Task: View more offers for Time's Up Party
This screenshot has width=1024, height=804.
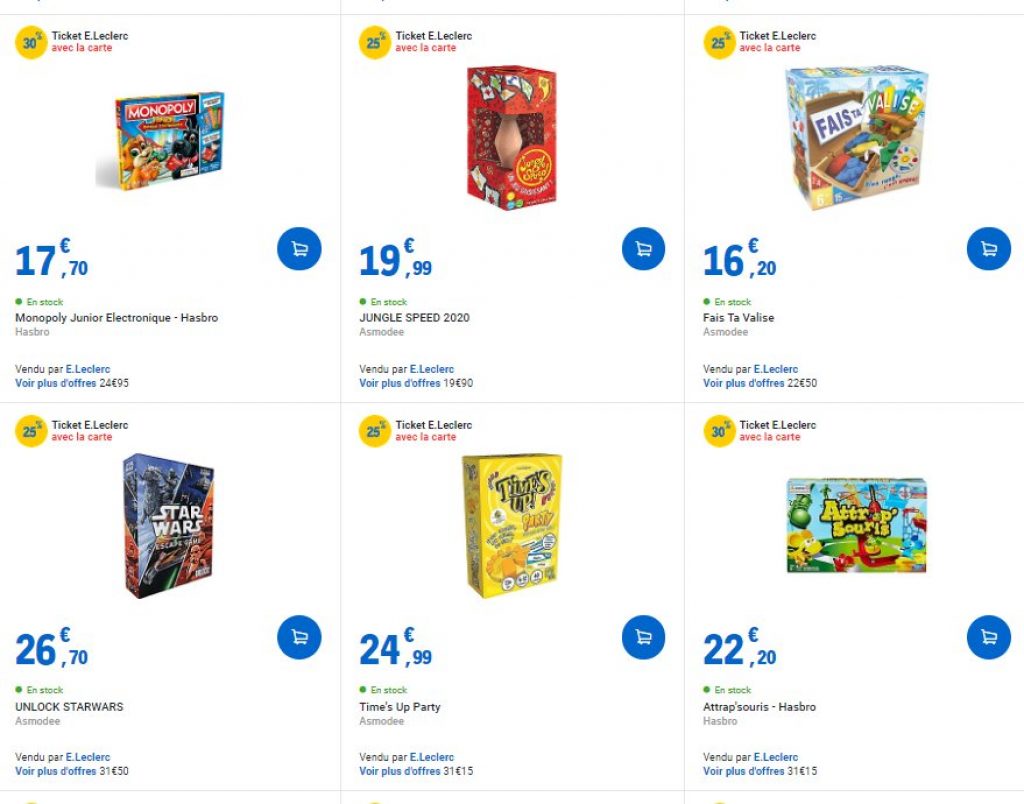Action: click(399, 771)
